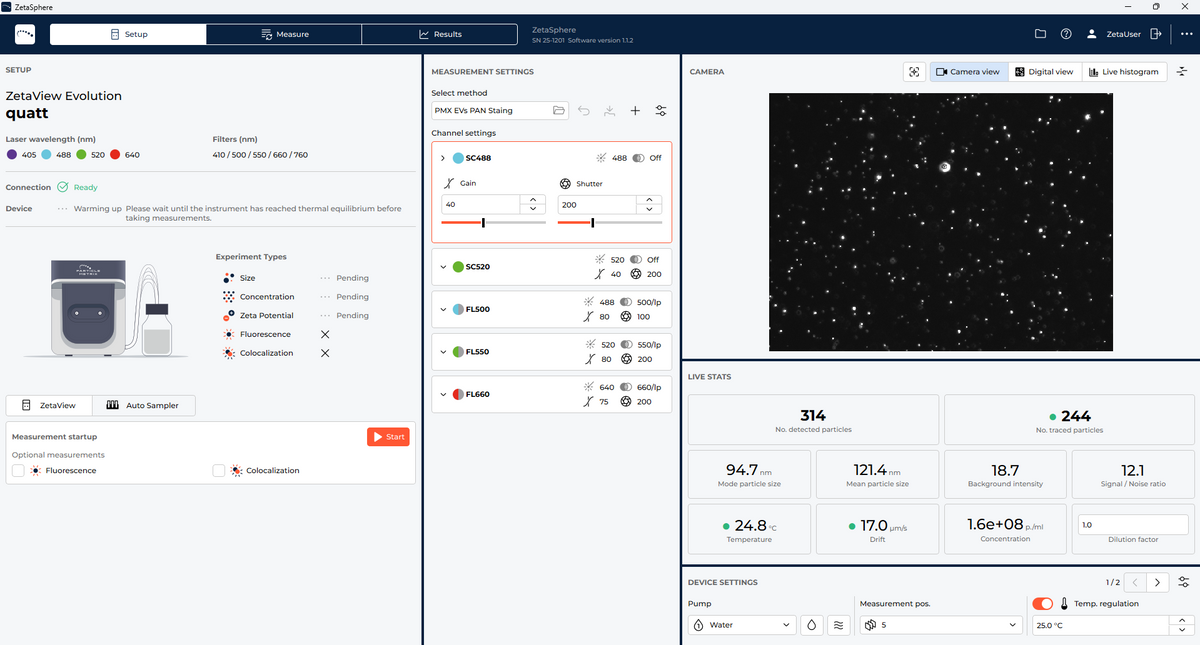Click the SC488 Shutter slider
The height and width of the screenshot is (645, 1200).
[610, 222]
